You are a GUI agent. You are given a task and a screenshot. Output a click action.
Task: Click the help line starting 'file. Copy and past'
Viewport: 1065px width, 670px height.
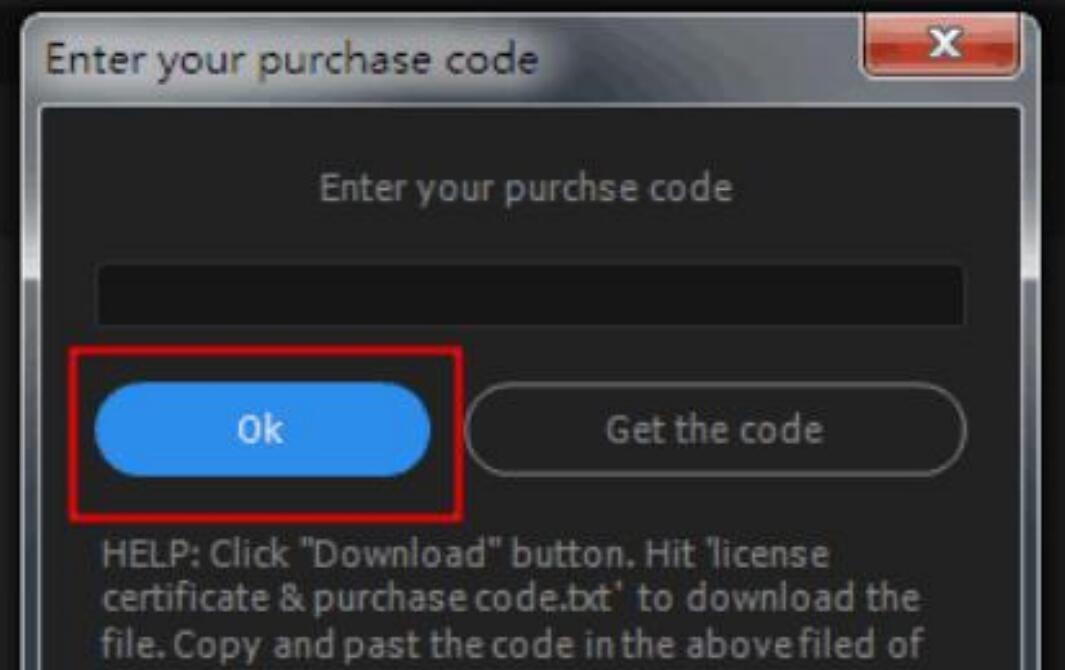click(x=512, y=644)
